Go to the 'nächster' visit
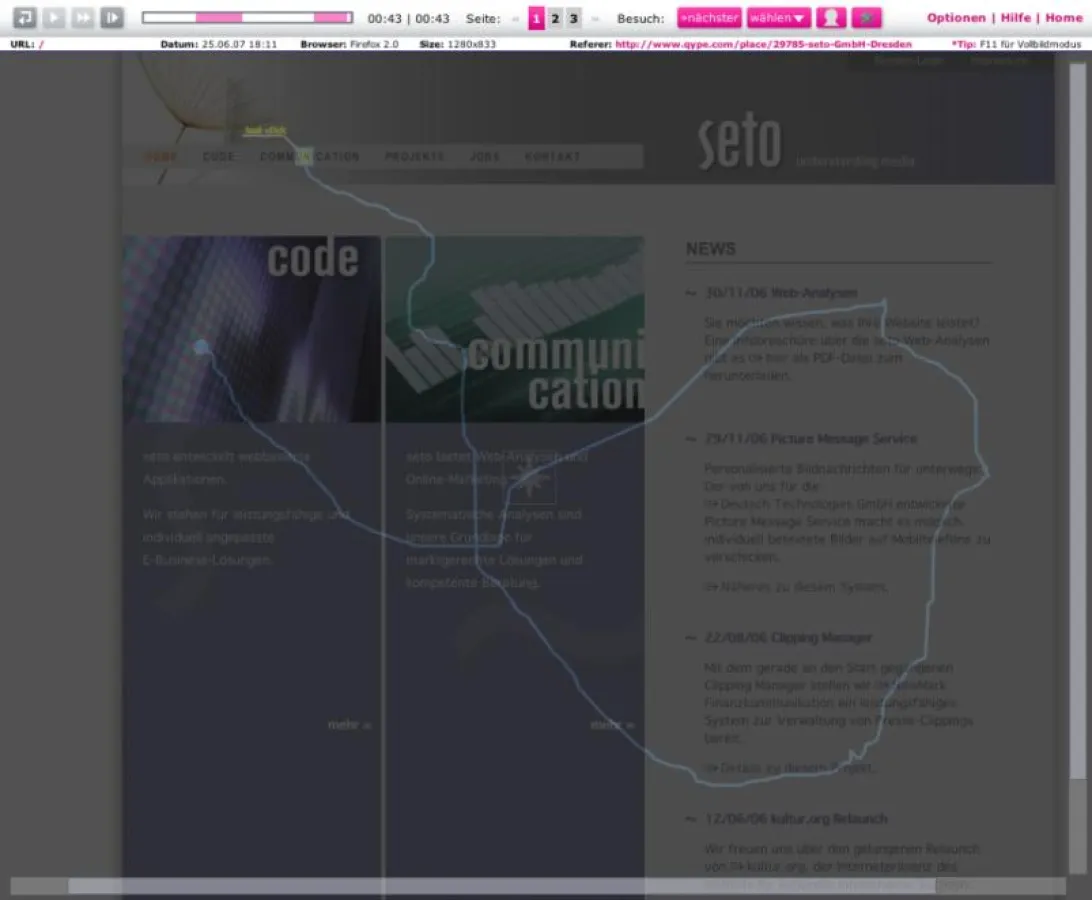The image size is (1092, 900). (709, 18)
